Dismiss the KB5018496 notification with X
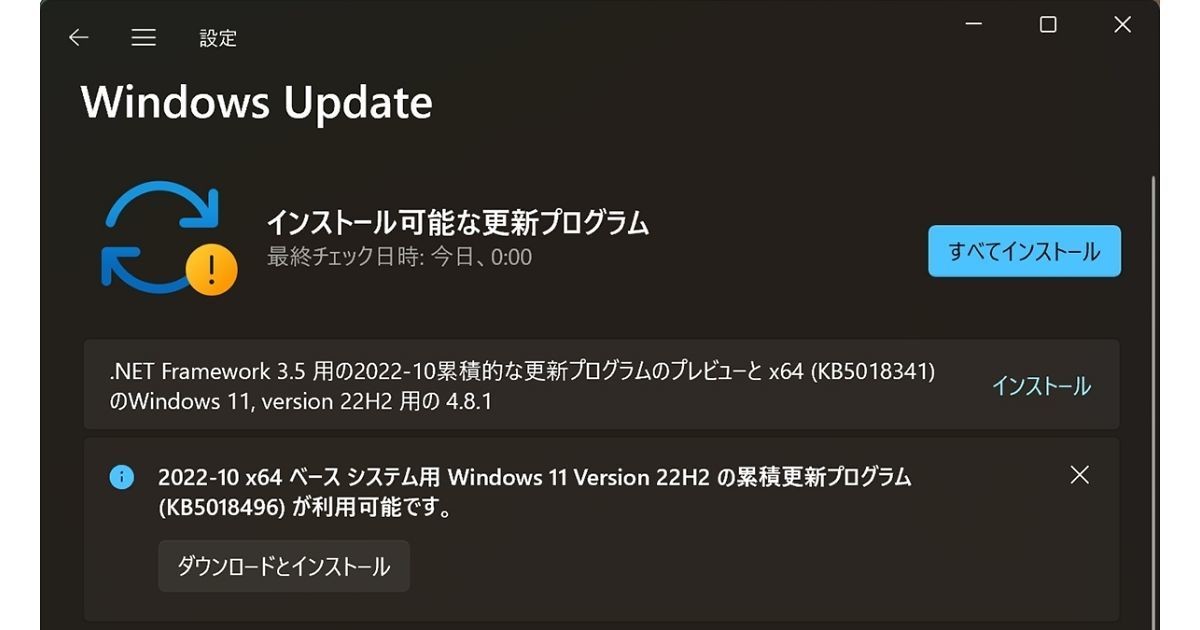1200x630 pixels. pos(1079,475)
